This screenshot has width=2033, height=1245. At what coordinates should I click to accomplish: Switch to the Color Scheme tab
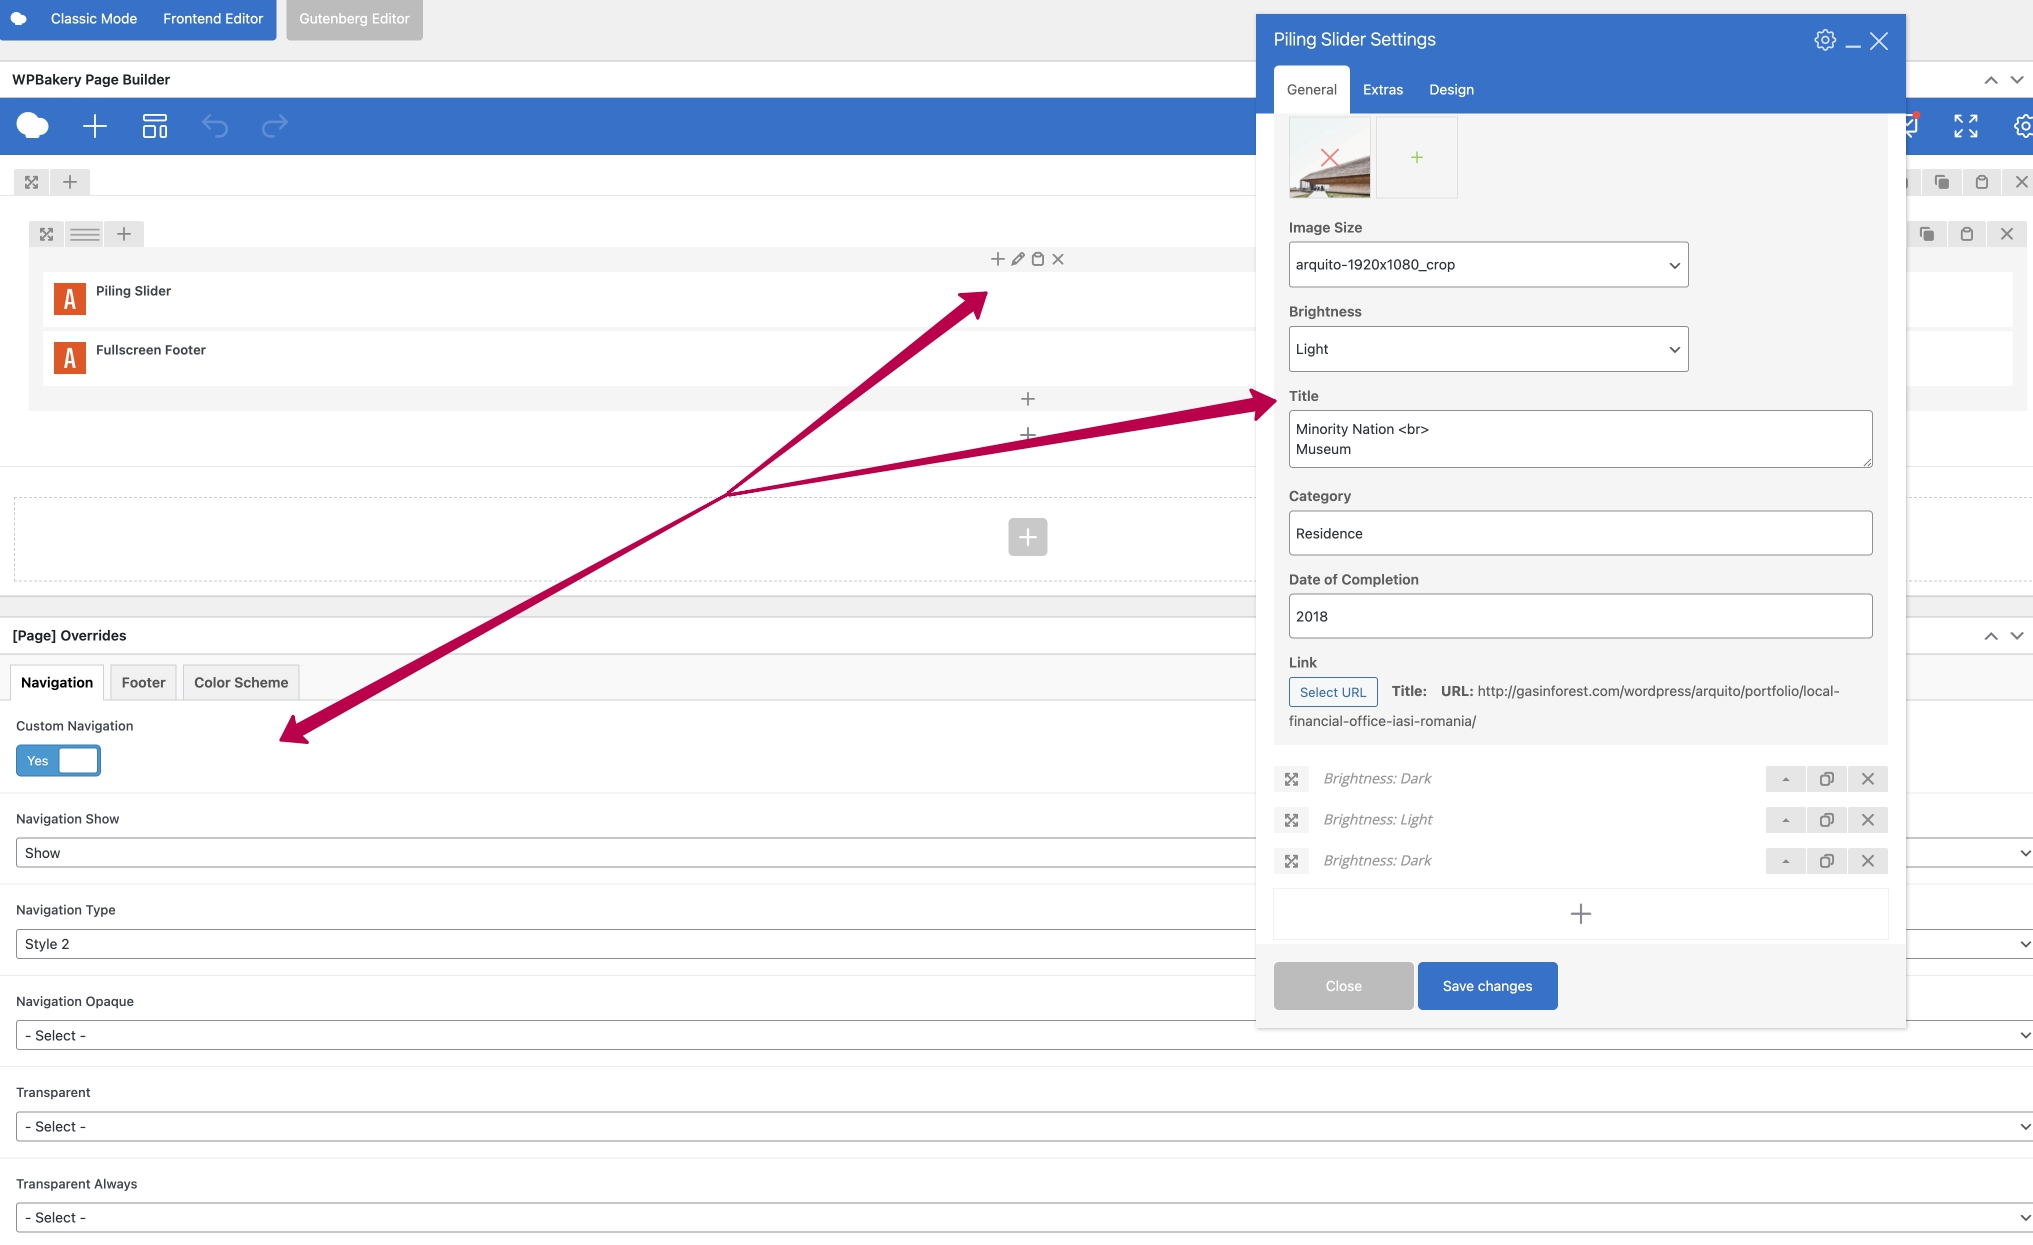click(x=241, y=683)
